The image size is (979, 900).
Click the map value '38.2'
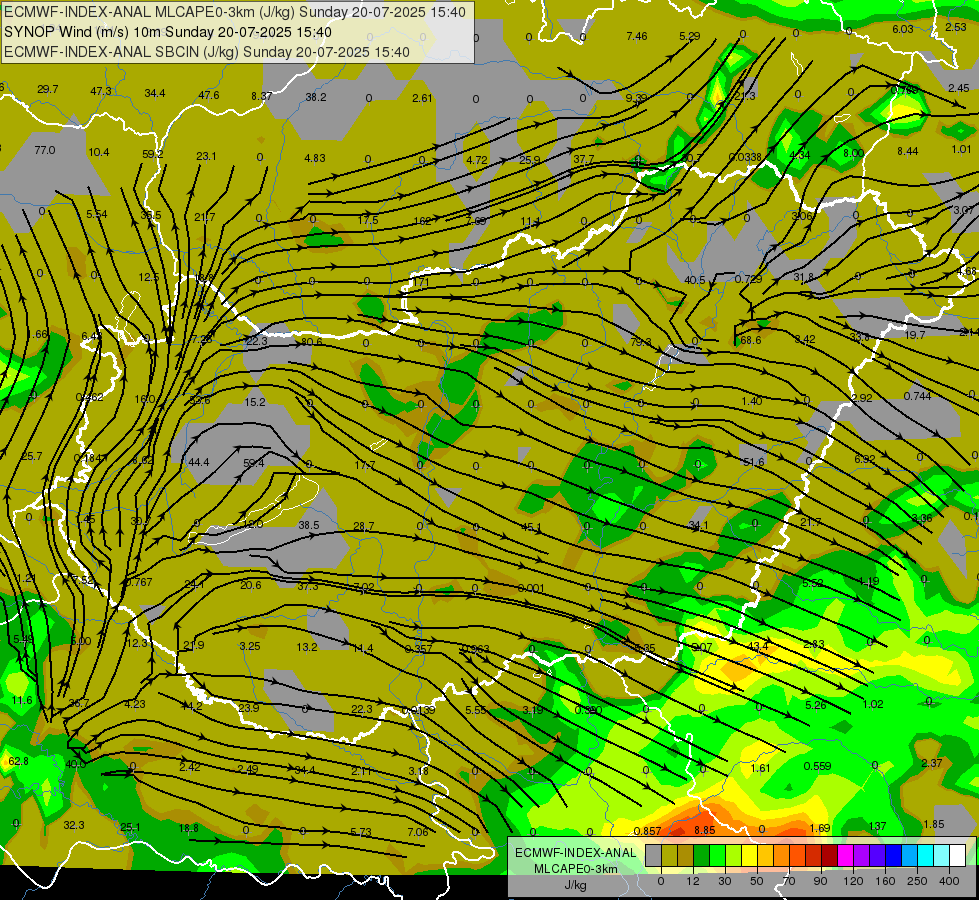click(x=316, y=97)
